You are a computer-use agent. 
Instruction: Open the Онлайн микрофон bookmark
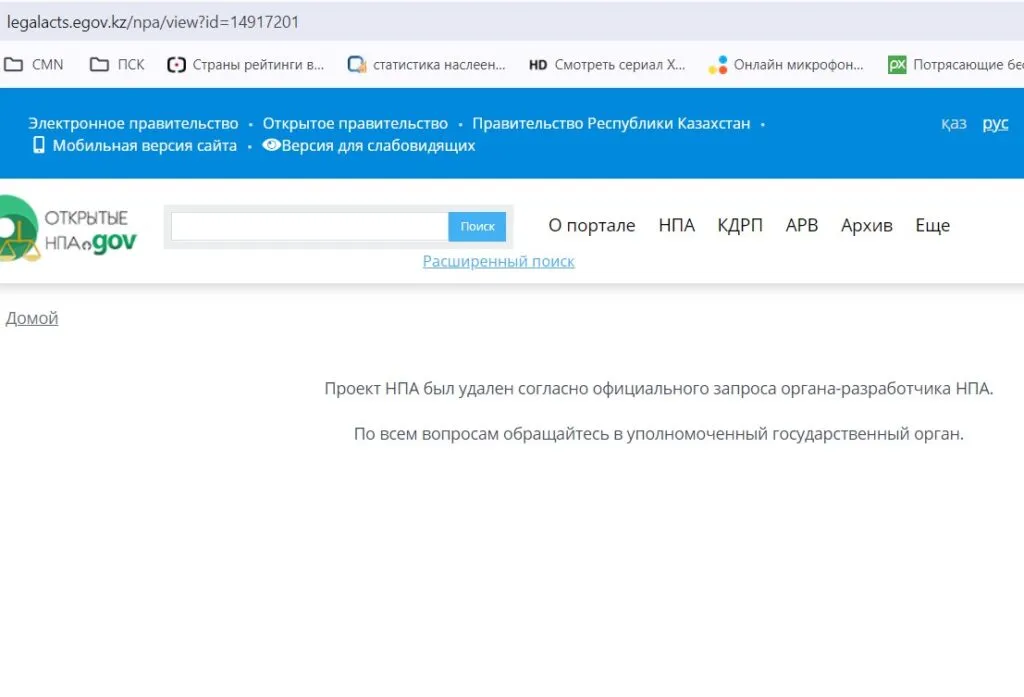click(786, 65)
